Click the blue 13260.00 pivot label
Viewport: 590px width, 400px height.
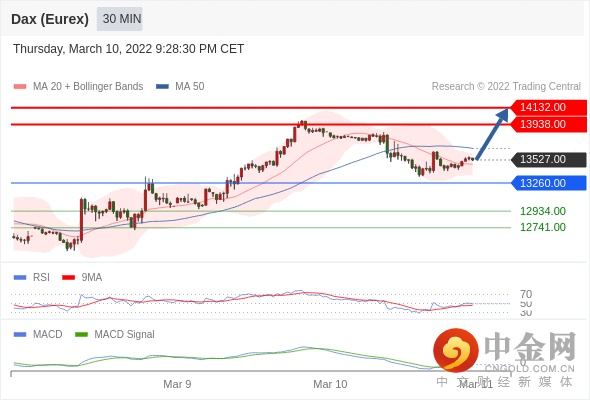(x=549, y=183)
